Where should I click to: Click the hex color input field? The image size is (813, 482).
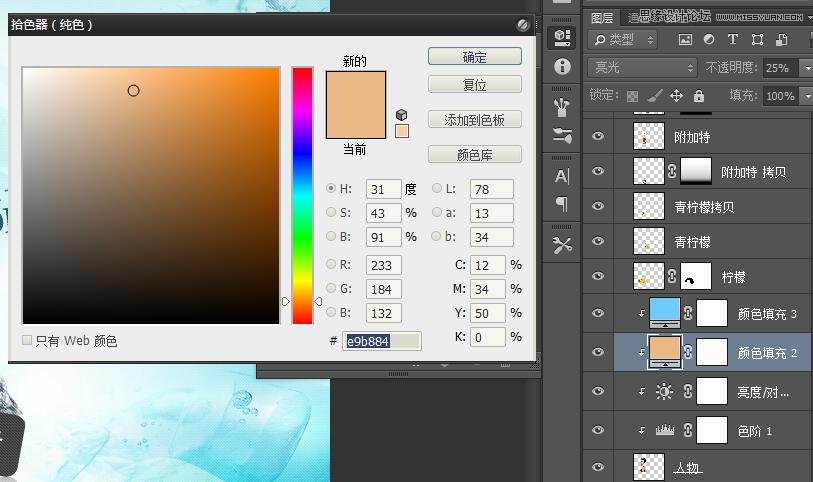point(381,341)
